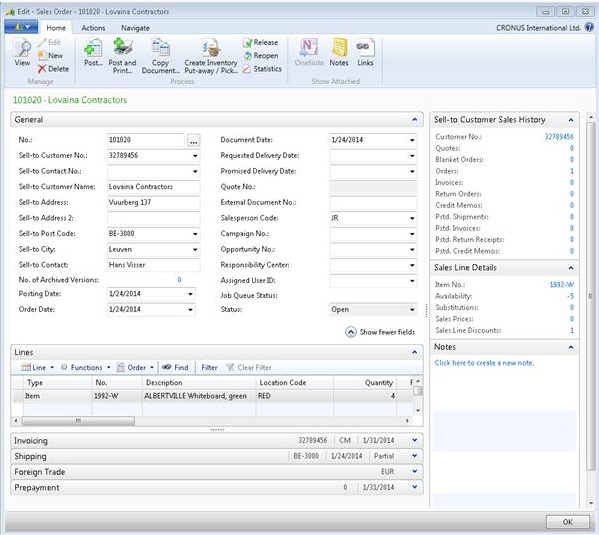599x535 pixels.
Task: Click the Sell-to Address field
Action: tap(153, 203)
